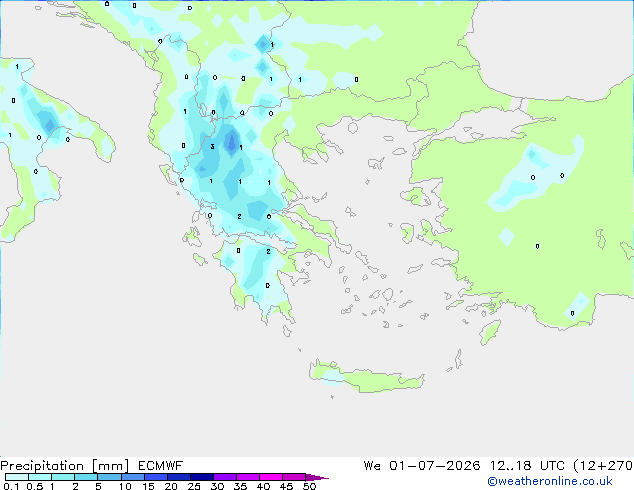Click the purple over-50 legend arrow tip
The width and height of the screenshot is (634, 490).
click(x=317, y=477)
